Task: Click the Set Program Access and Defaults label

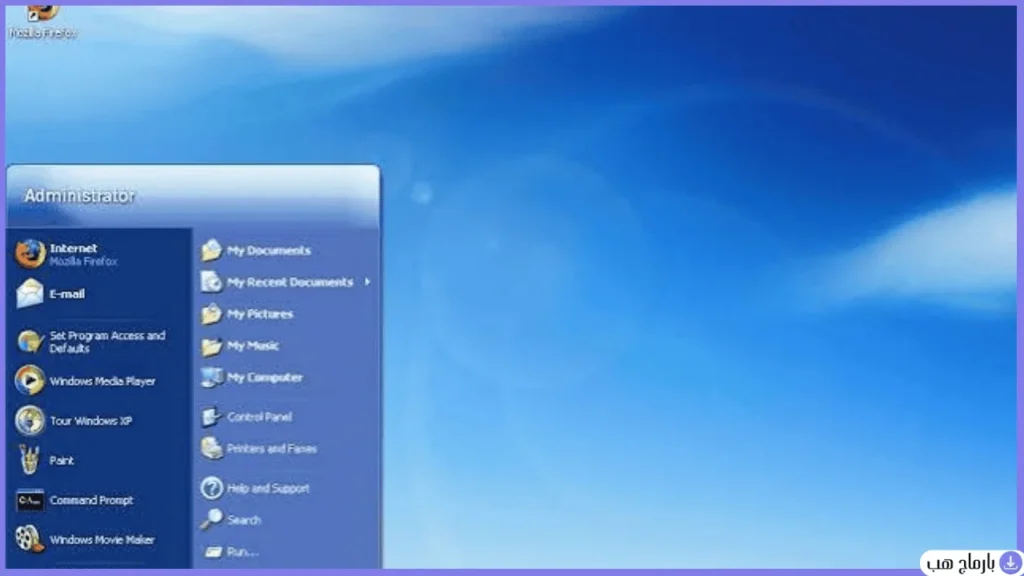Action: pos(107,342)
